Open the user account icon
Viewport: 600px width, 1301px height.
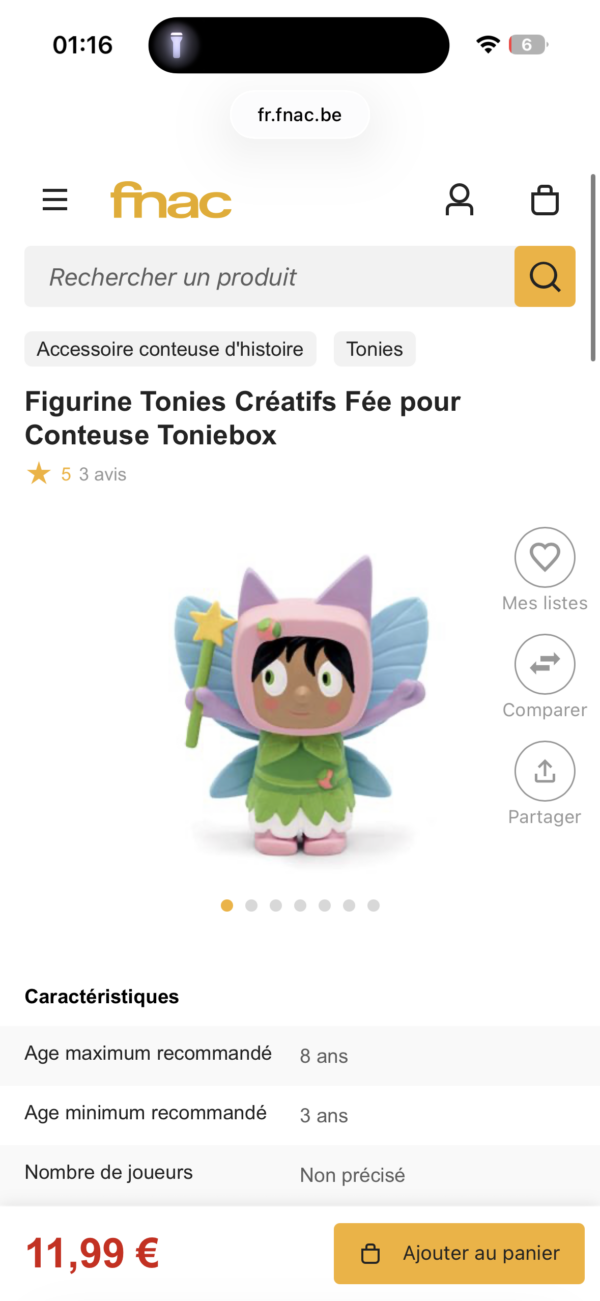[x=459, y=199]
